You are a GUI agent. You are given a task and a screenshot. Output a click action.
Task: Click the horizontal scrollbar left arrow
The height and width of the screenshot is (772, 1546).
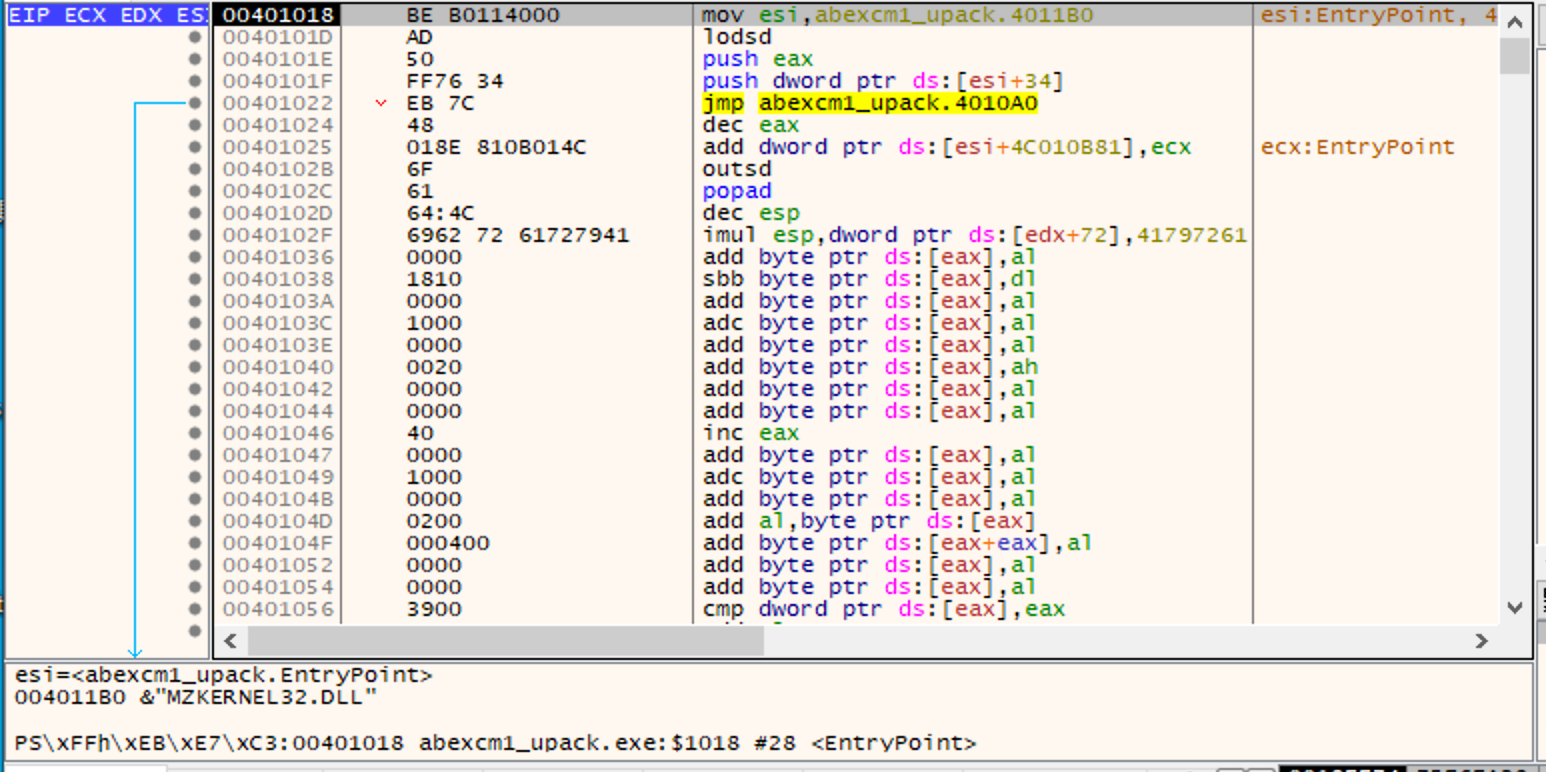(231, 640)
